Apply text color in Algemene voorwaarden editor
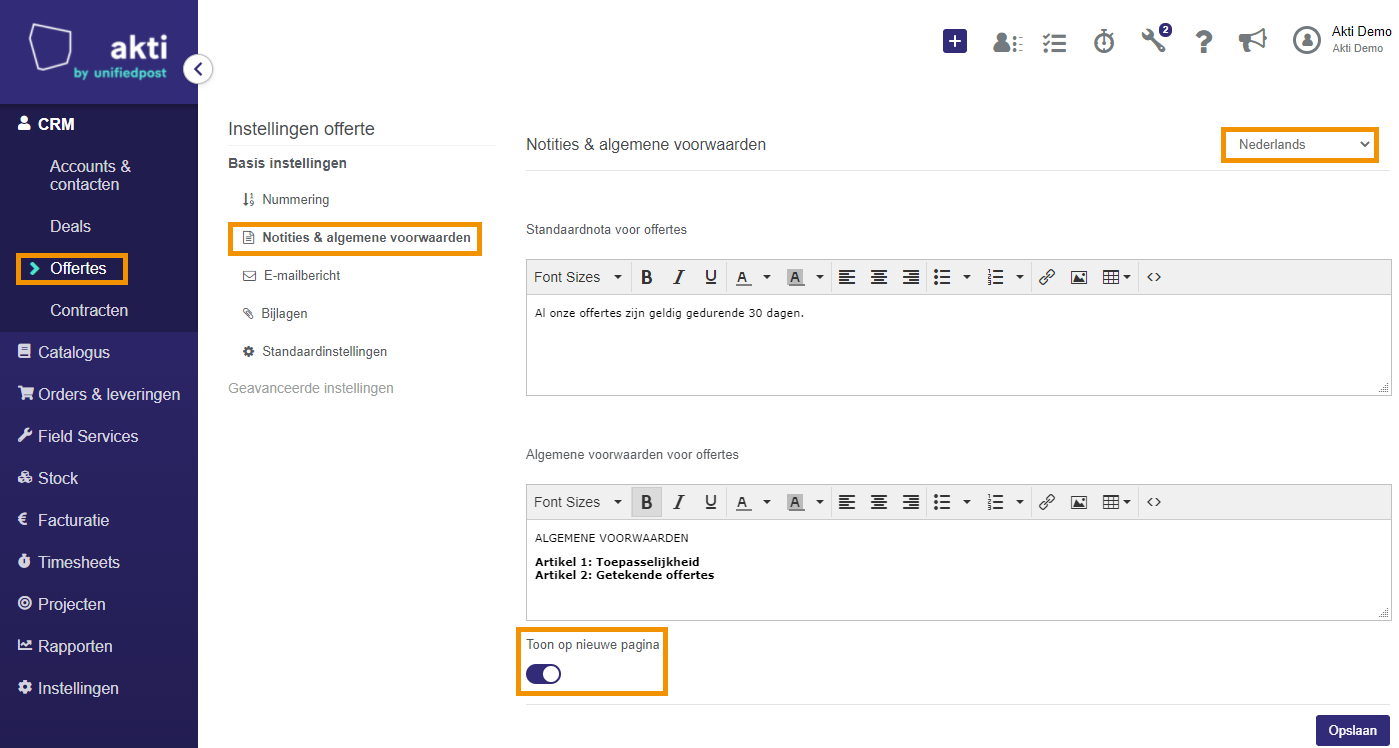 click(x=743, y=502)
